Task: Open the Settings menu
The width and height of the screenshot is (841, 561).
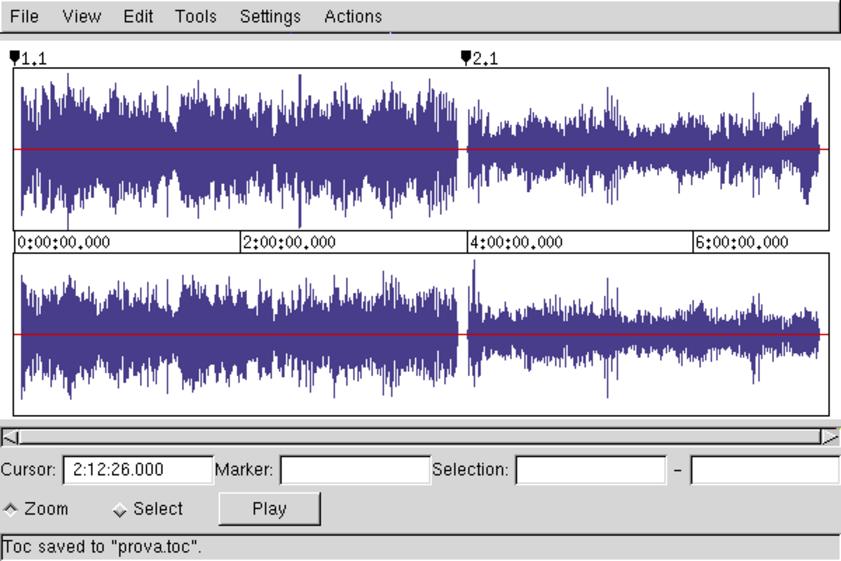Action: pos(270,17)
